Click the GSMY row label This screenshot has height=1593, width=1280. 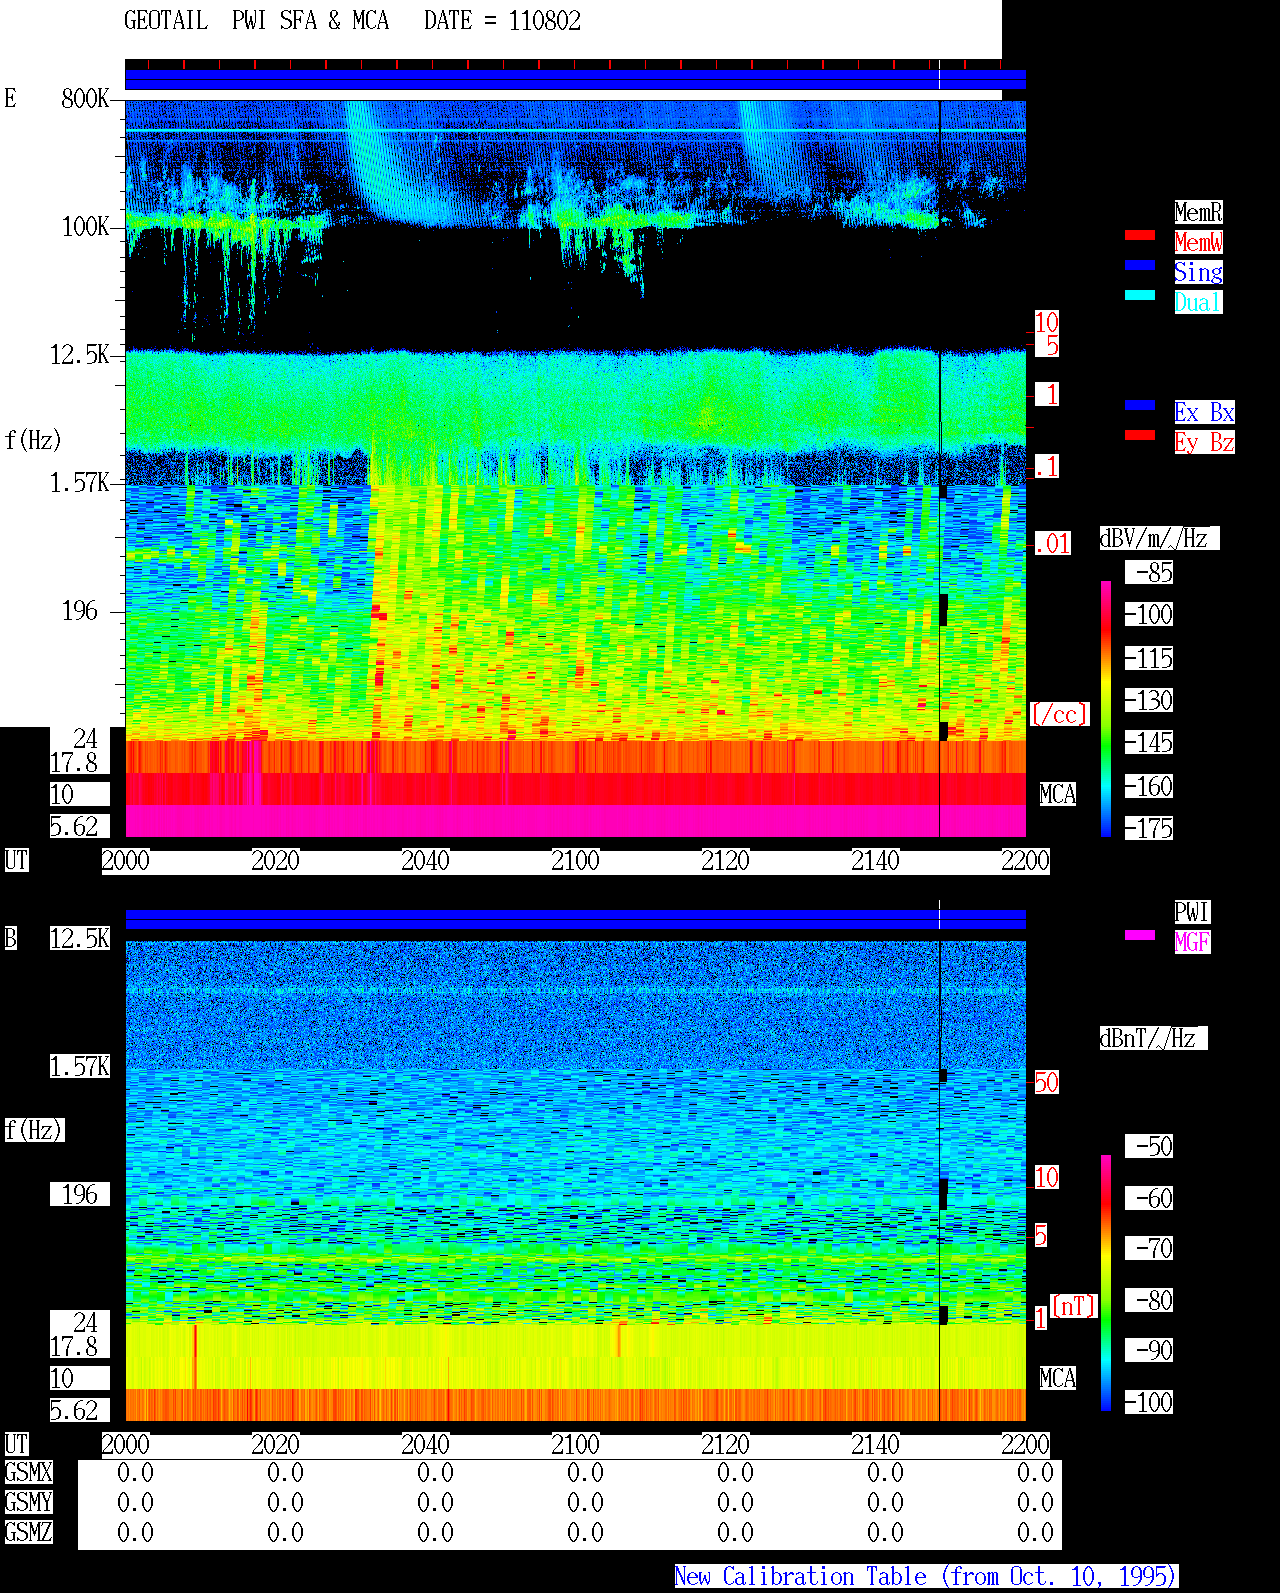(29, 1502)
